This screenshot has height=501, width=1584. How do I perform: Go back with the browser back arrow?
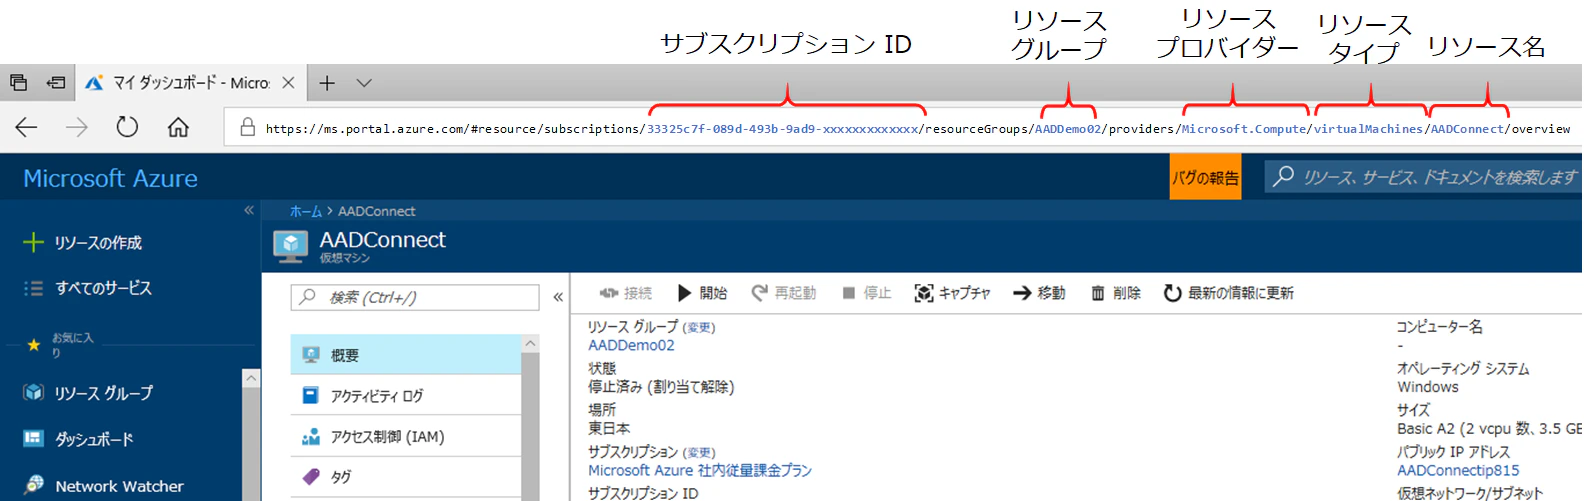coord(27,127)
